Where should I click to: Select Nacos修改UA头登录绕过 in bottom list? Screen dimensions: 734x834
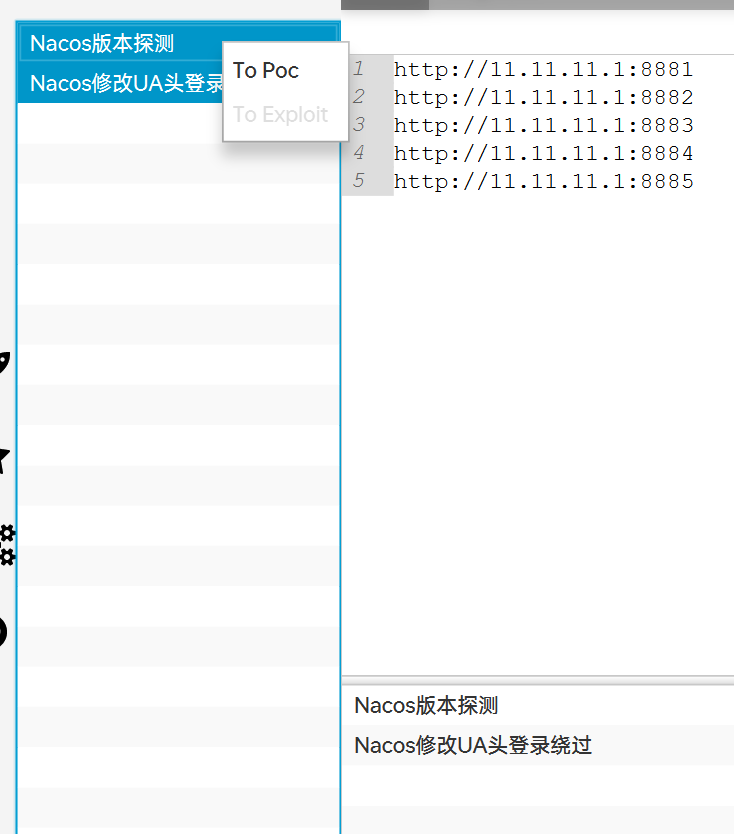click(538, 745)
